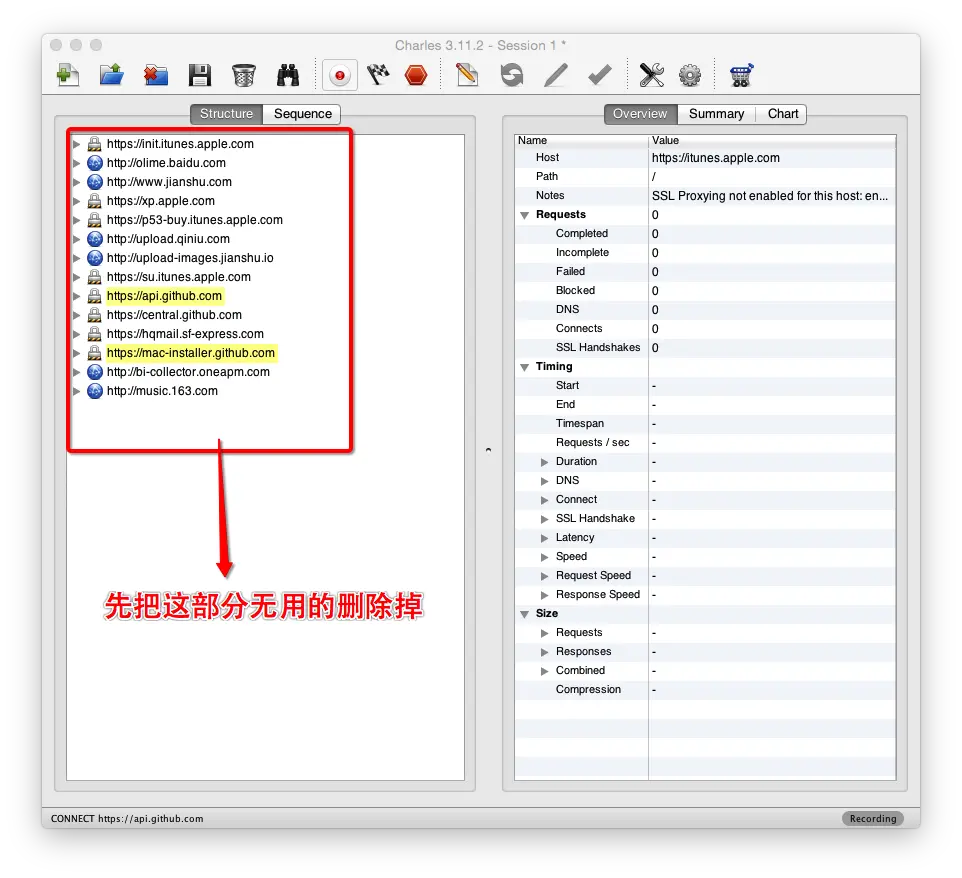Expand the Responses size row
Viewport: 962px width, 878px height.
(x=544, y=652)
